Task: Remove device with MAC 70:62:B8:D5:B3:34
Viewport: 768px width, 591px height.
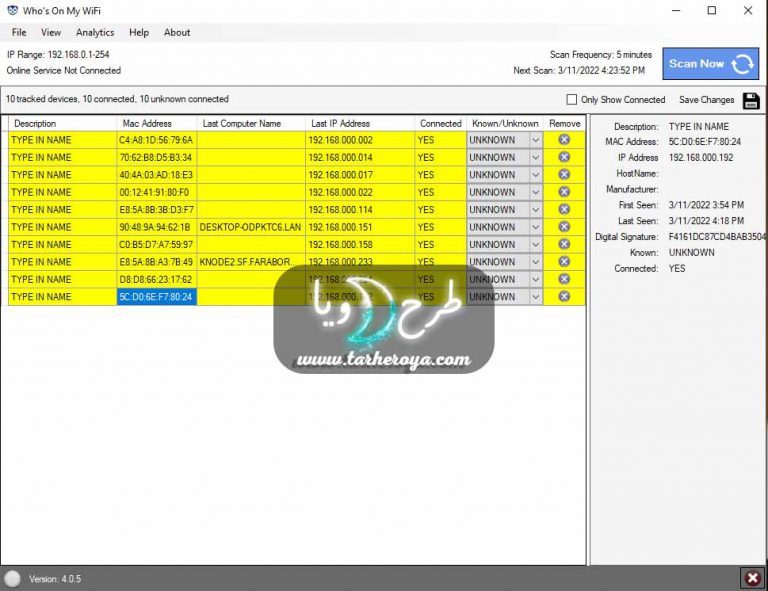Action: 564,157
